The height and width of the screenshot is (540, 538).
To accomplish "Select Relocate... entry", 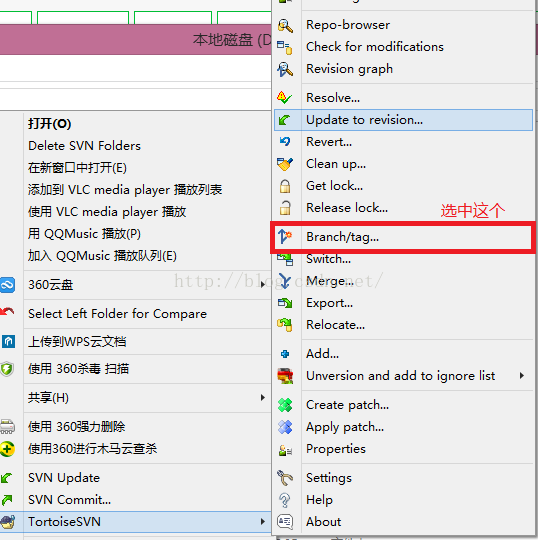I will (x=335, y=325).
